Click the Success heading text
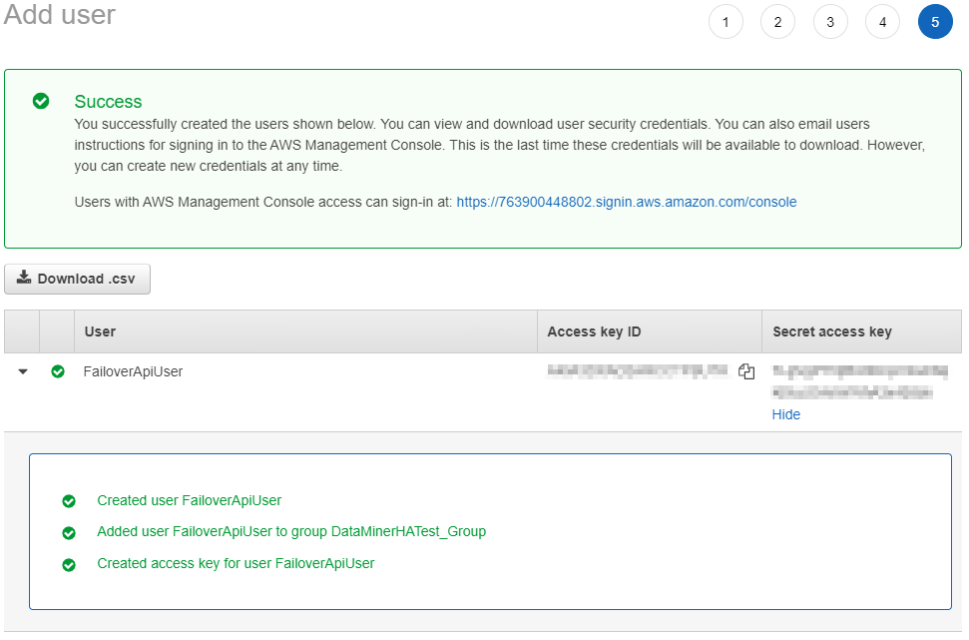 (x=108, y=101)
